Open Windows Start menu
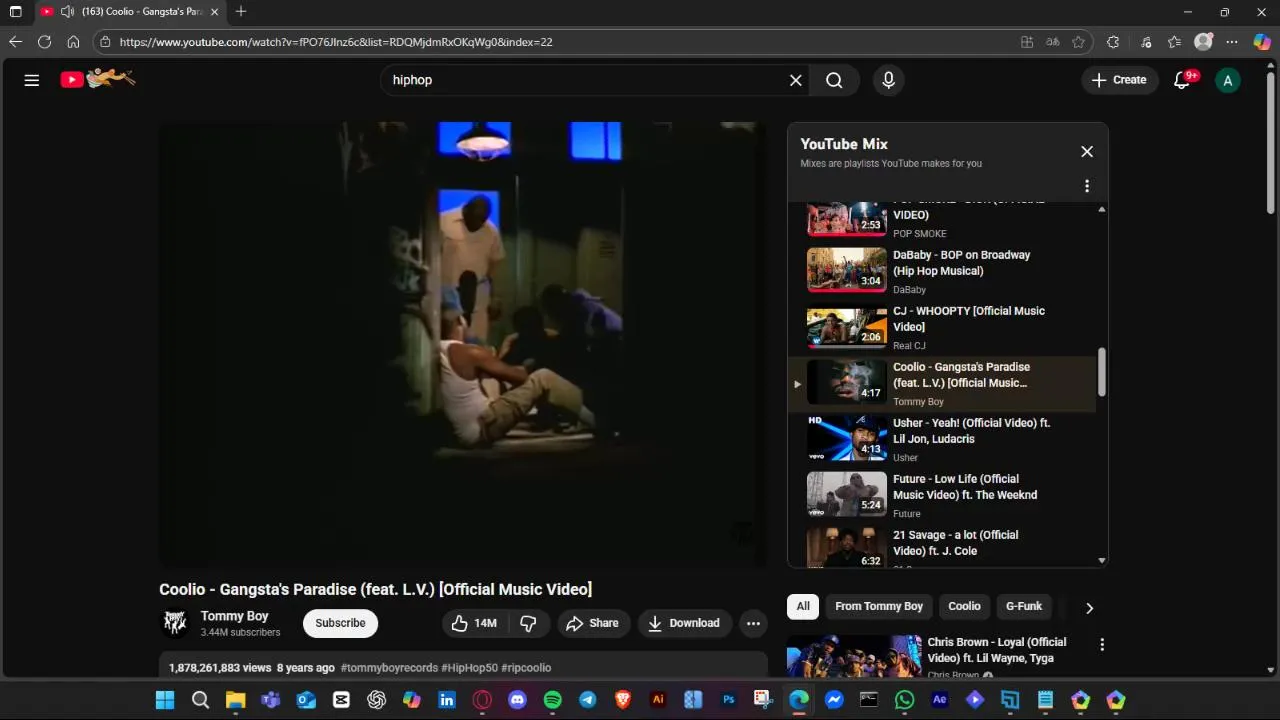Image resolution: width=1280 pixels, height=720 pixels. [x=165, y=700]
